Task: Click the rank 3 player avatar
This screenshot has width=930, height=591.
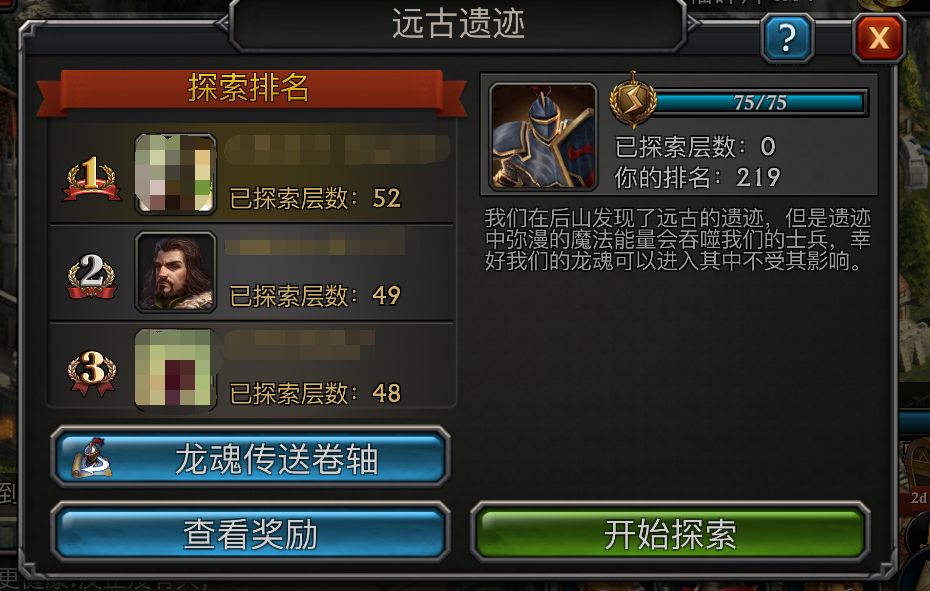Action: tap(176, 369)
